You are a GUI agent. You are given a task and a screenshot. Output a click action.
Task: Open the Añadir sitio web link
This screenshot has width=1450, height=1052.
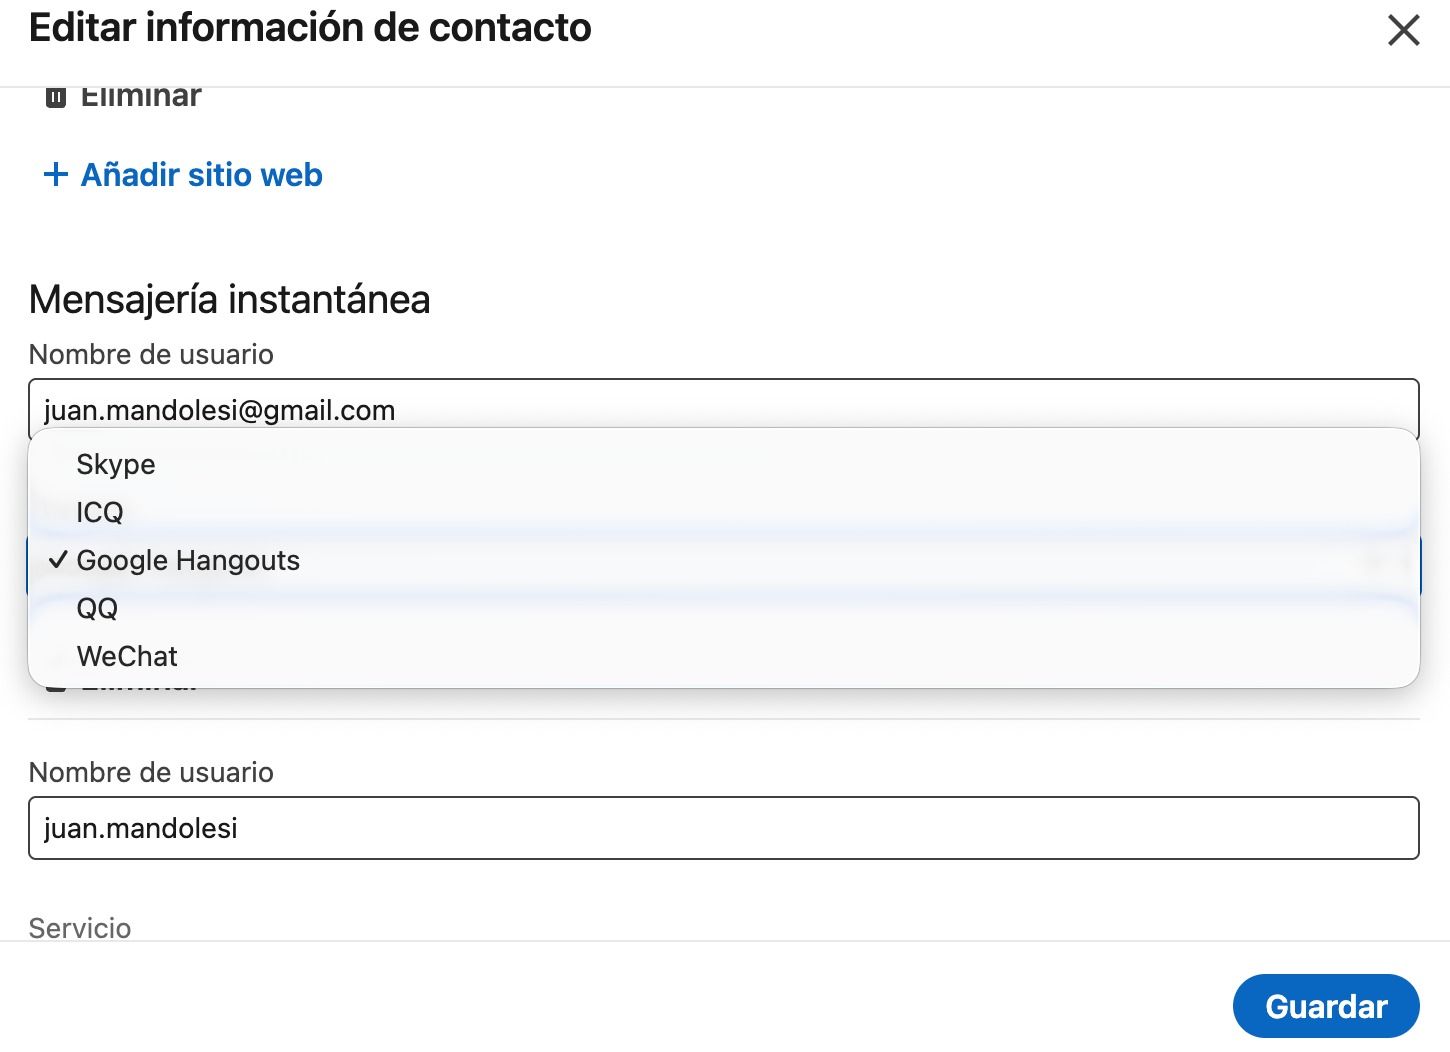click(201, 175)
